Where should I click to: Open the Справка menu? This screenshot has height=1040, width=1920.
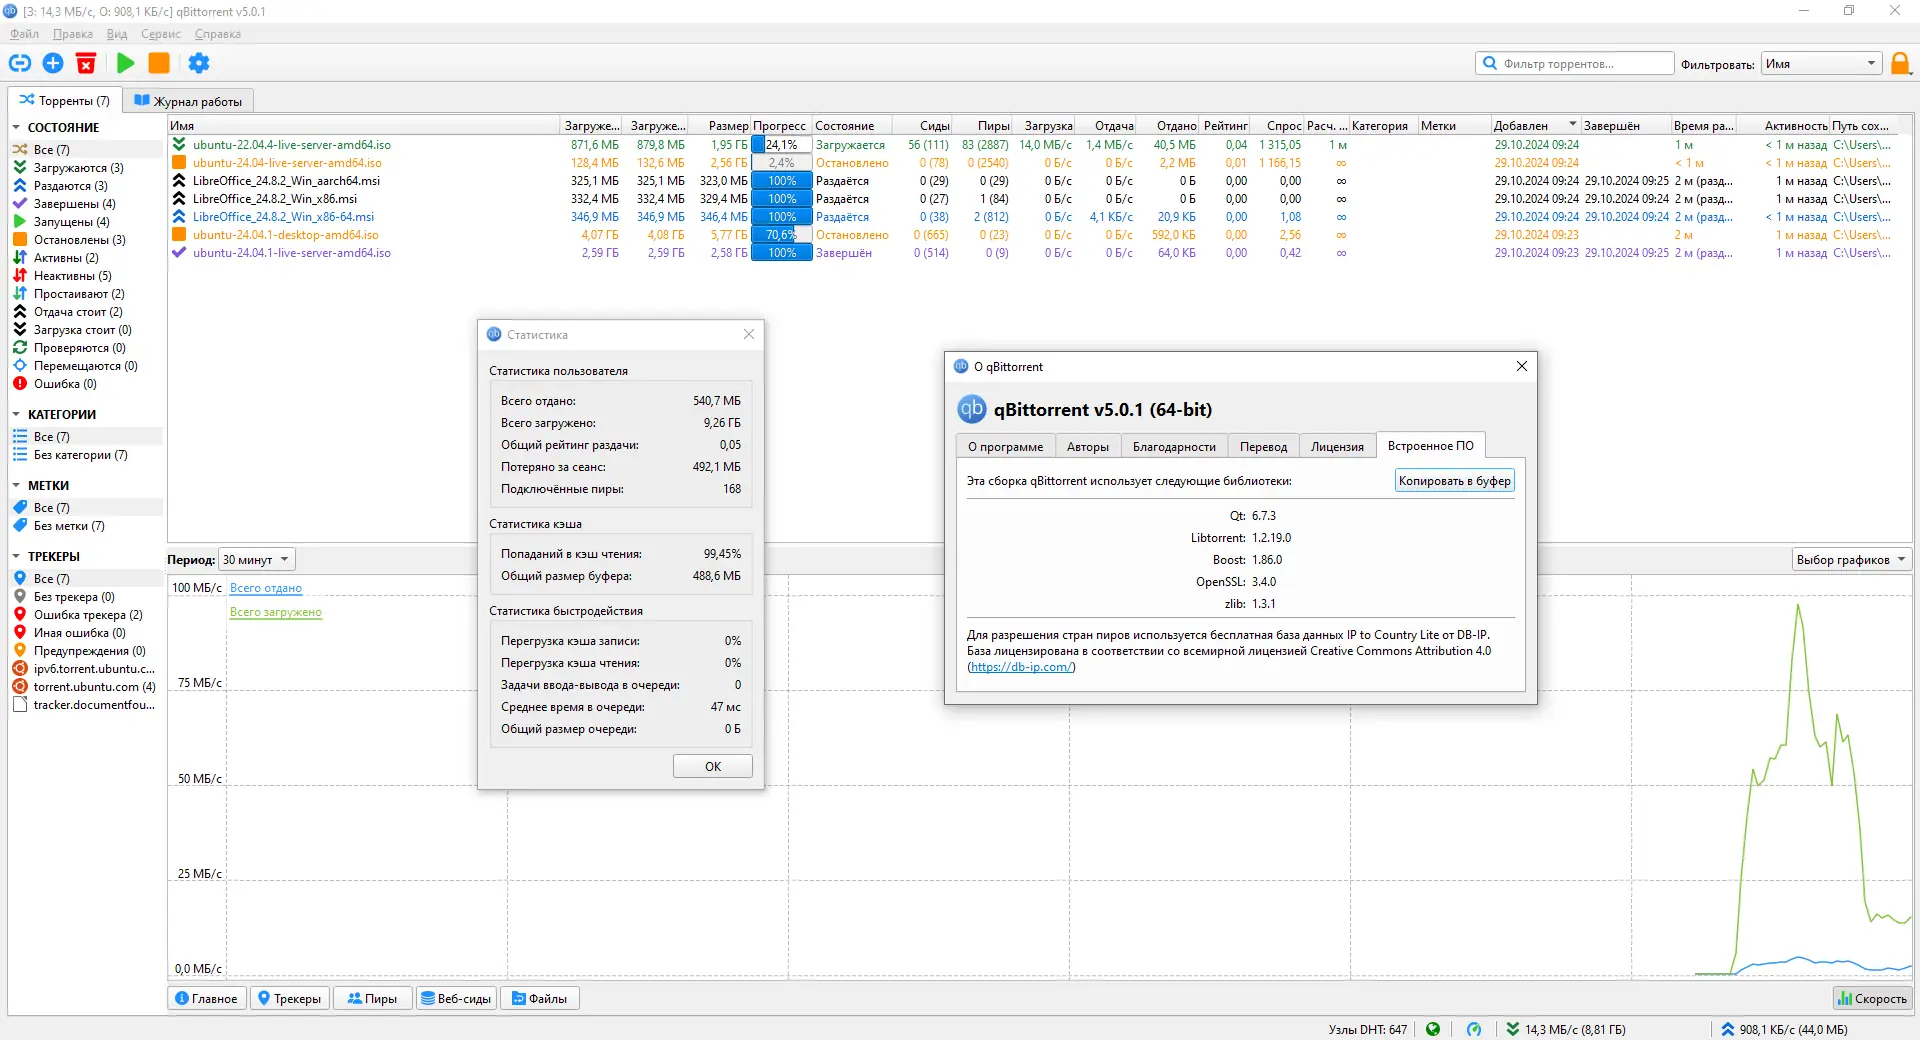click(218, 34)
